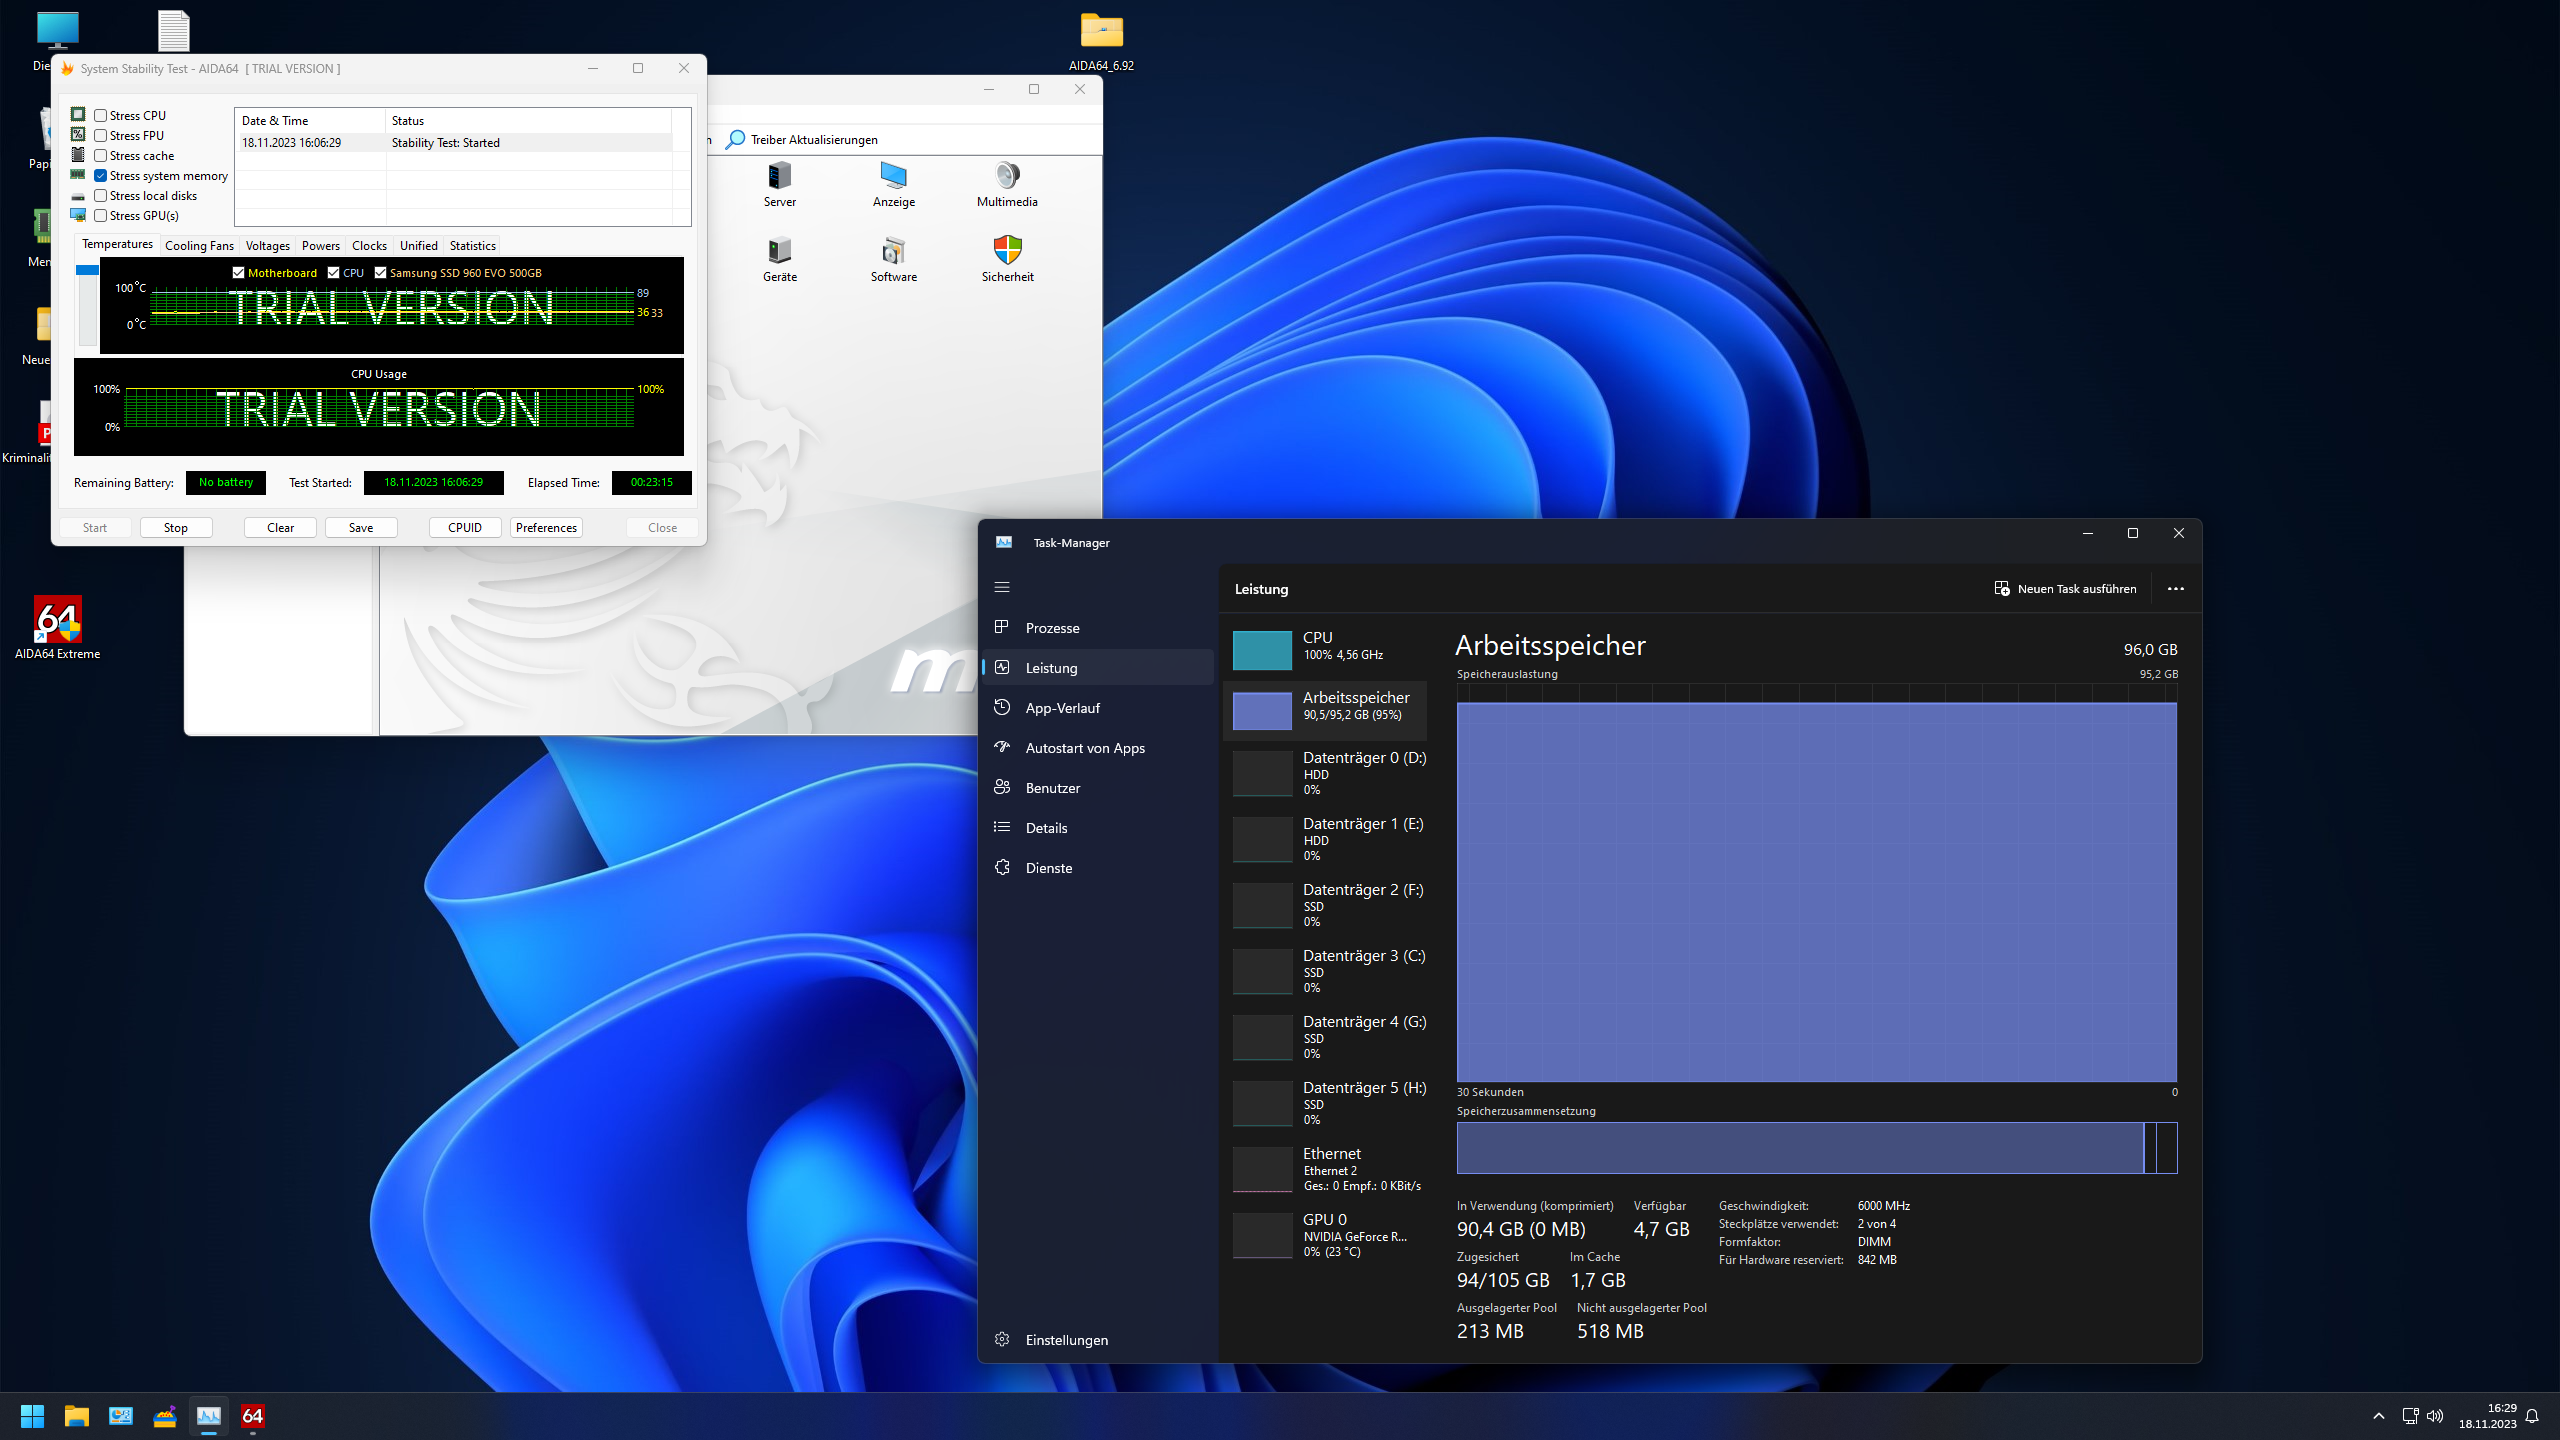2560x1440 pixels.
Task: Select Datenträger 3 (C:) entry
Action: [x=1325, y=971]
